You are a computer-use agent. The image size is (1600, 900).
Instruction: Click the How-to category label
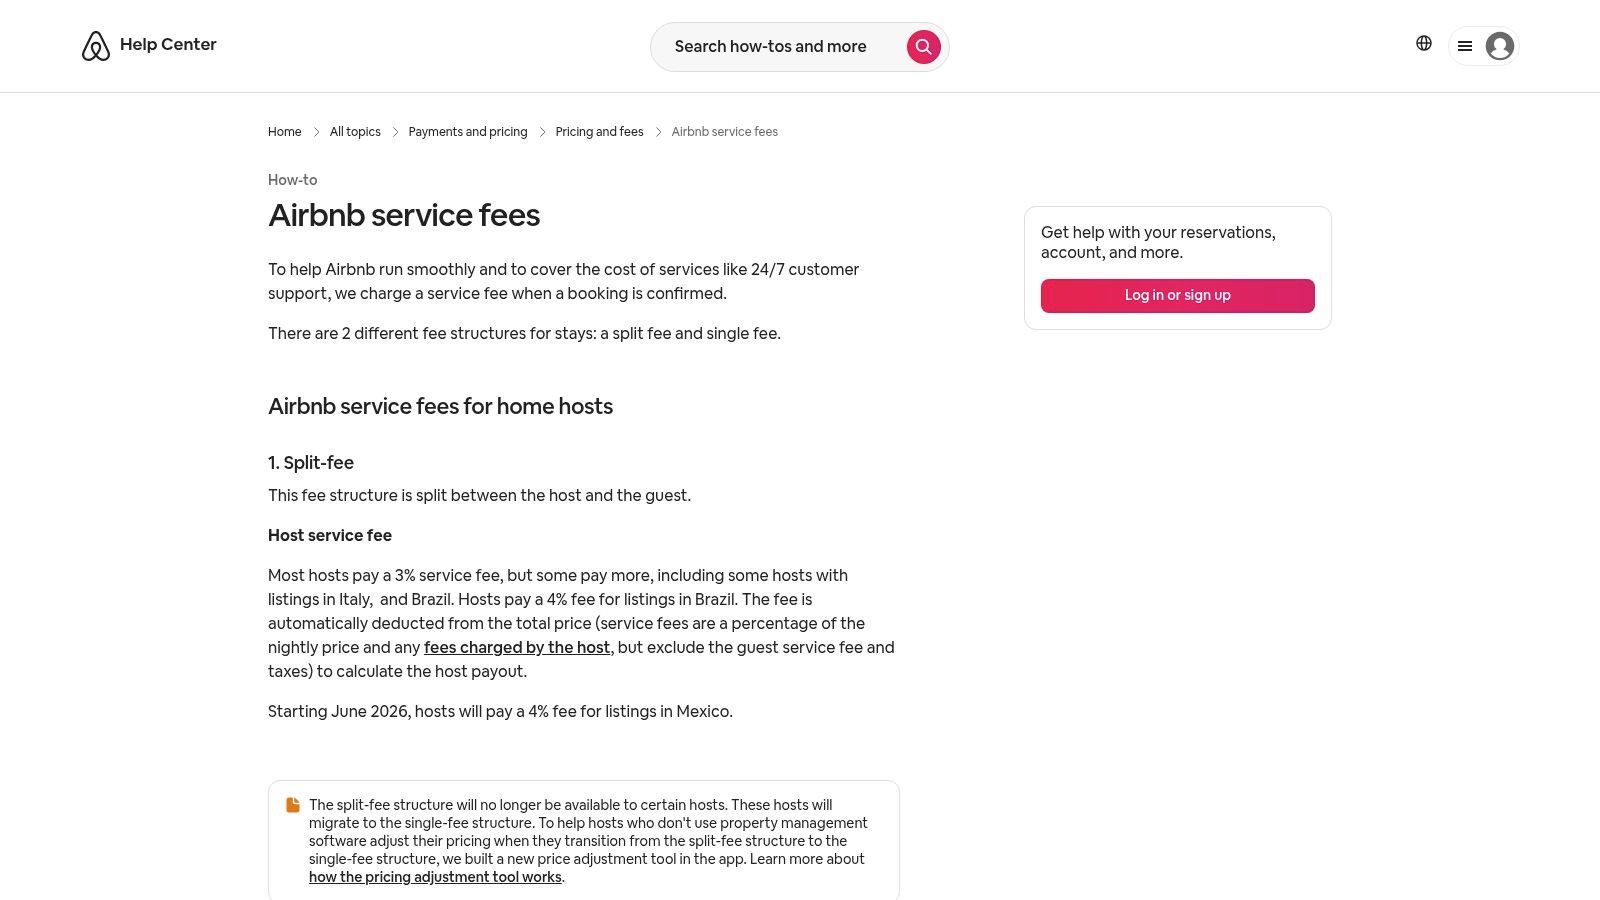coord(292,180)
